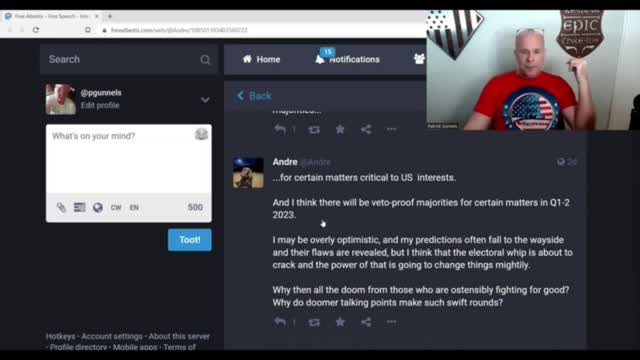The width and height of the screenshot is (640, 360).
Task: Add a poll with the list icon
Action: coord(80,207)
